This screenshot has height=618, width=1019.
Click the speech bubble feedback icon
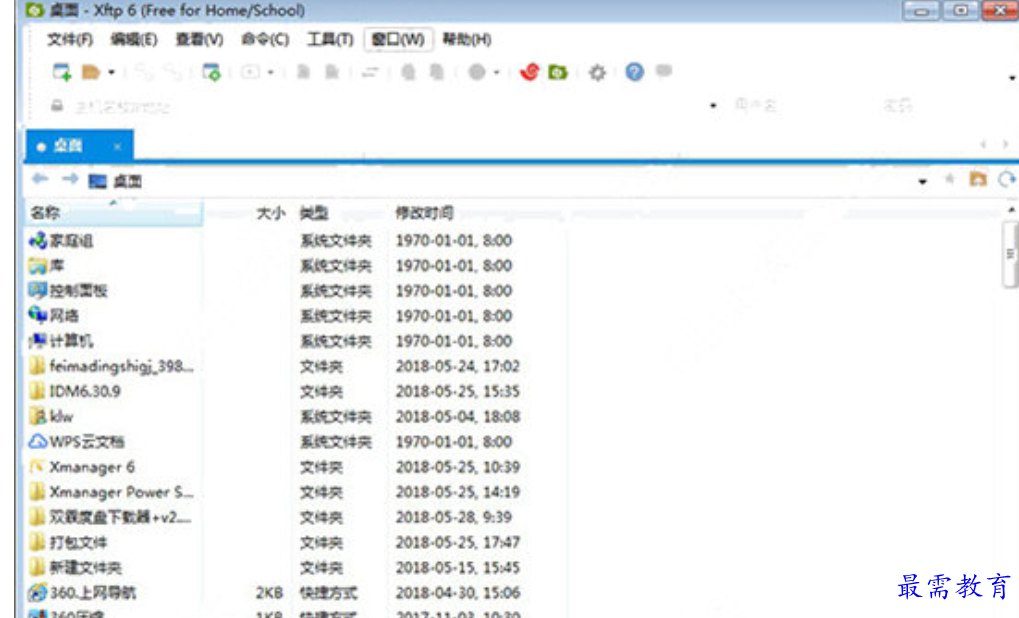[664, 70]
